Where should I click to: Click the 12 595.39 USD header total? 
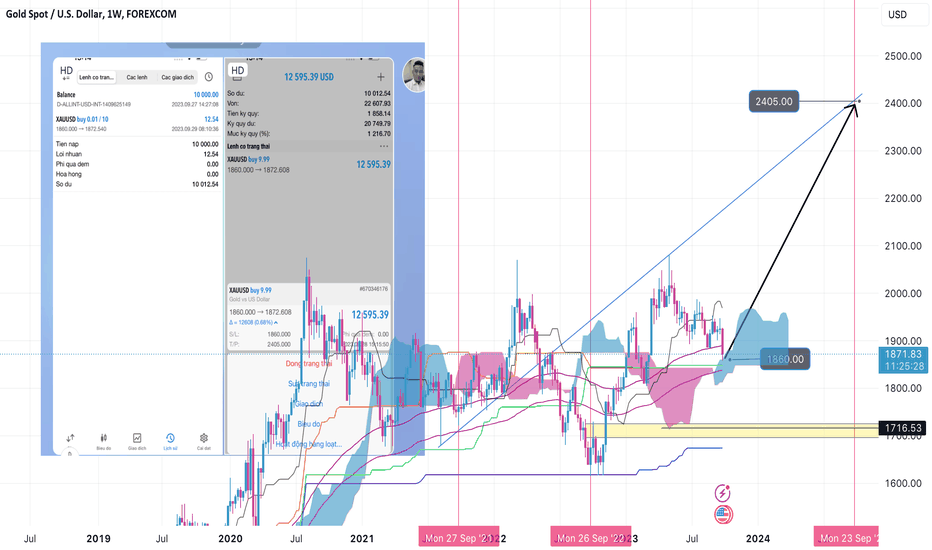point(308,77)
